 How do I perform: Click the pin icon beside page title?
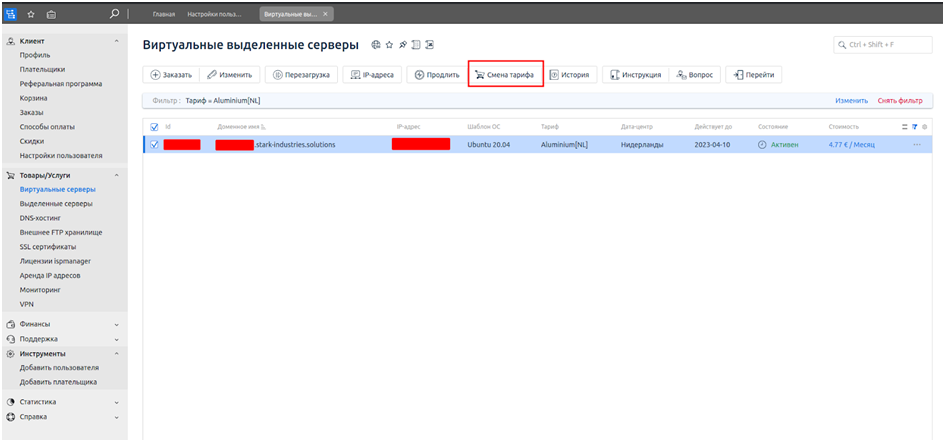[x=403, y=45]
